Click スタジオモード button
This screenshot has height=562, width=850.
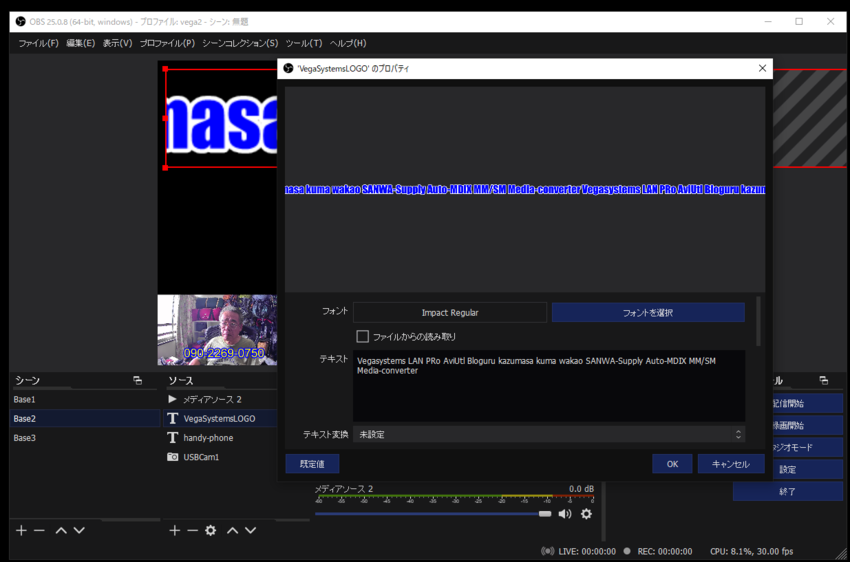pyautogui.click(x=808, y=448)
